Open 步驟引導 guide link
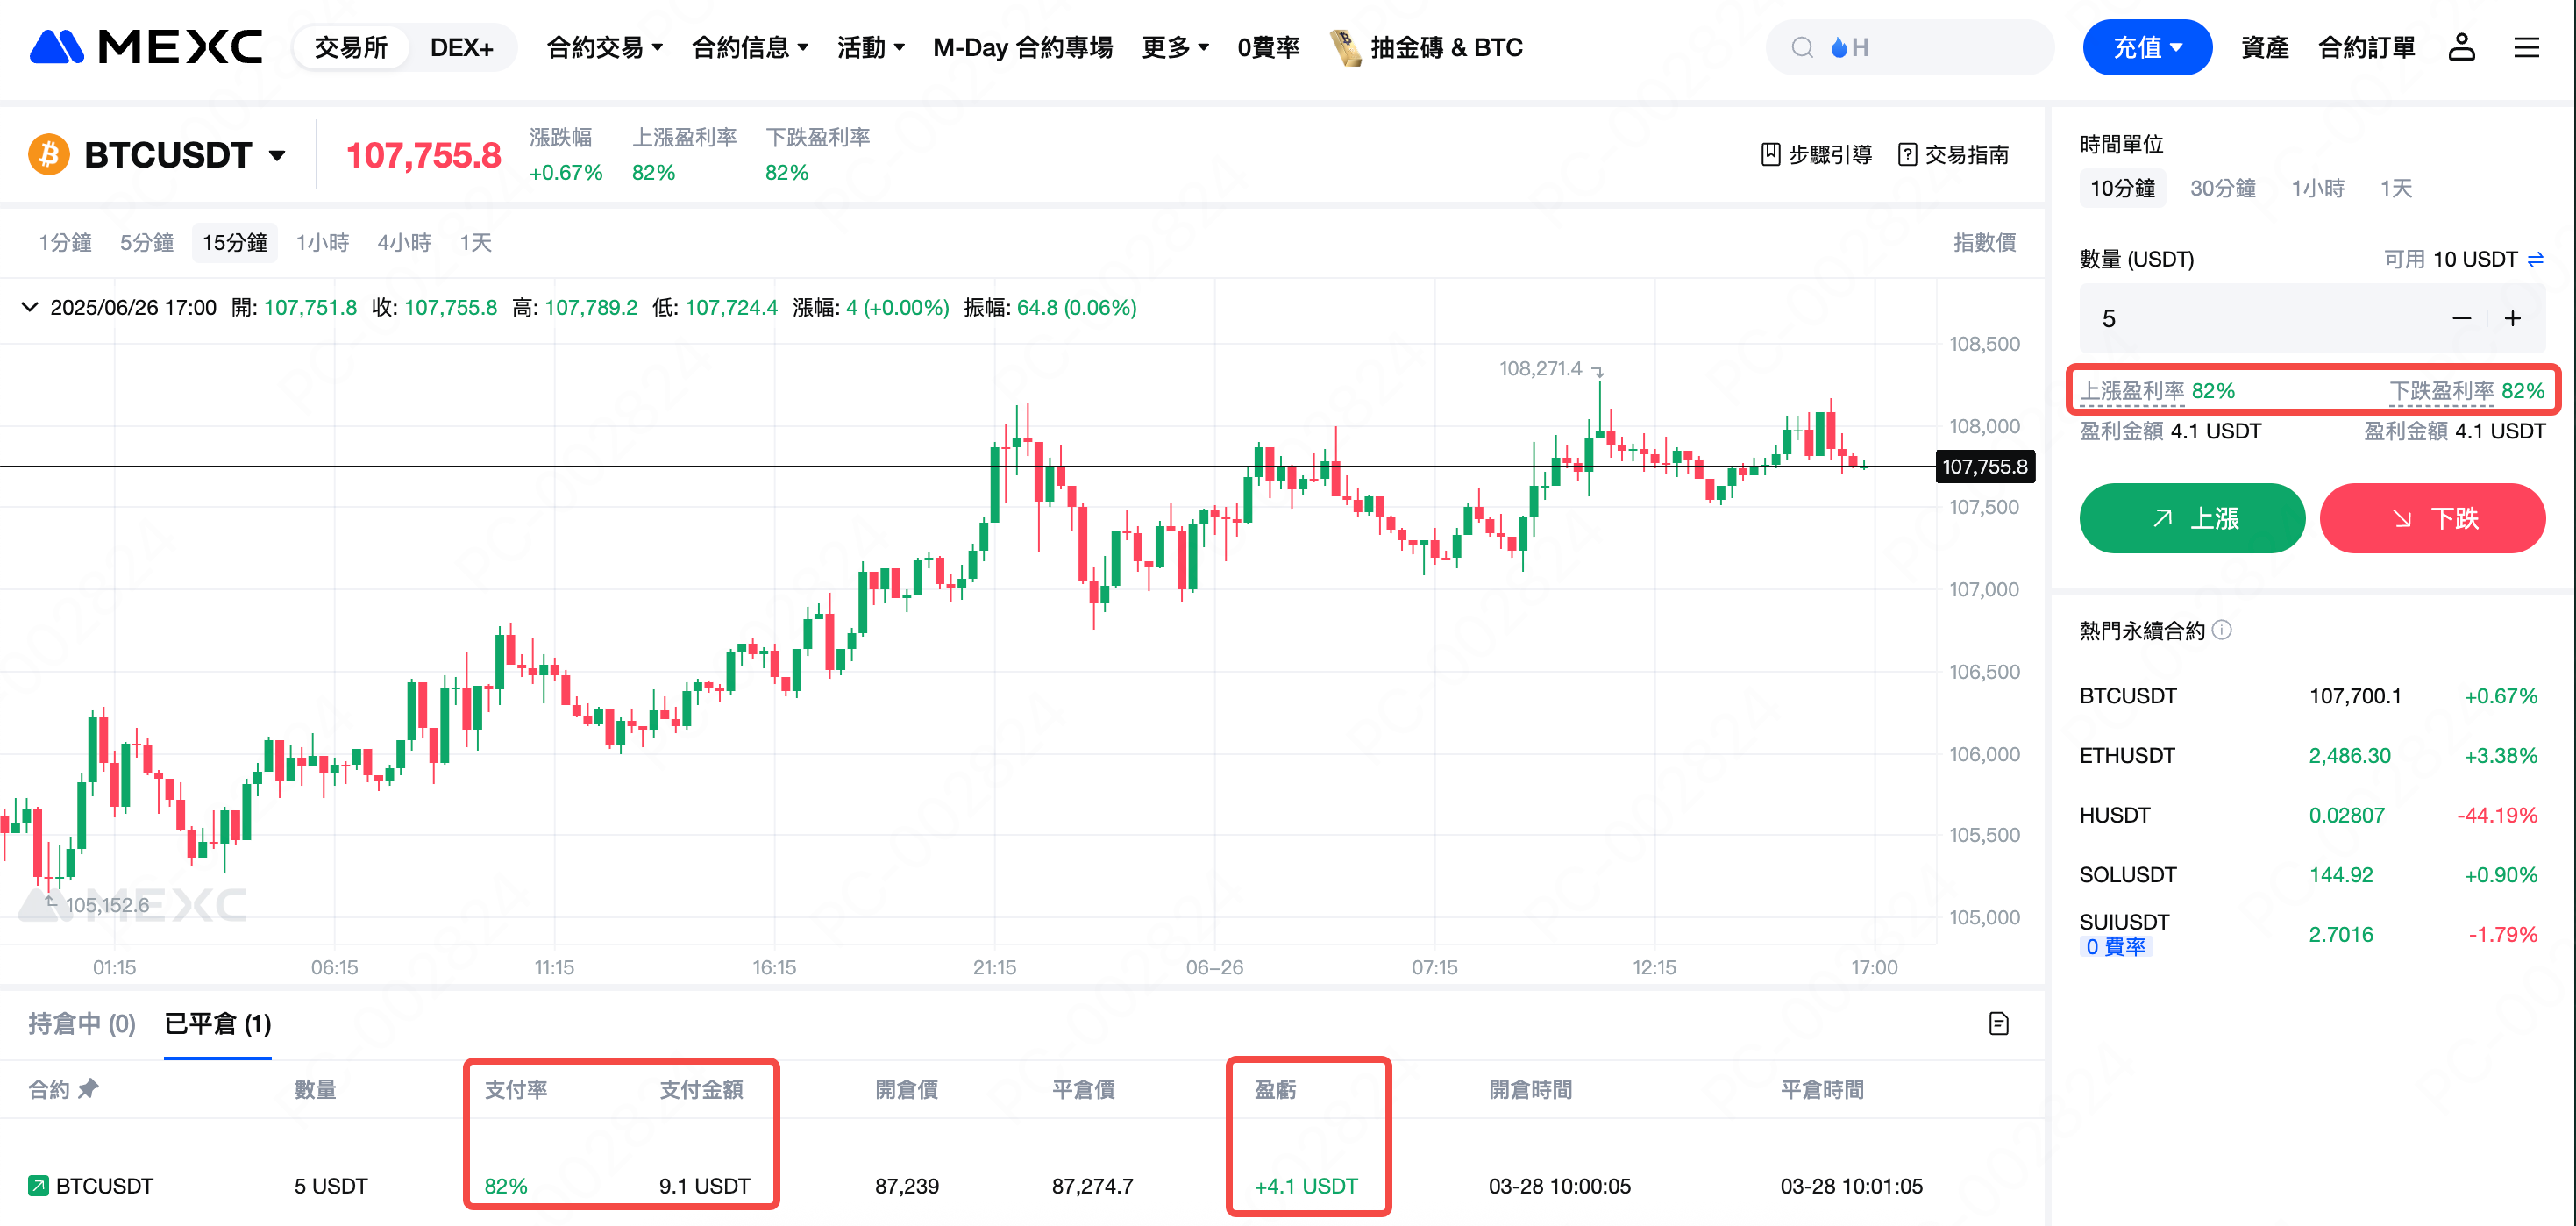 pos(1816,154)
